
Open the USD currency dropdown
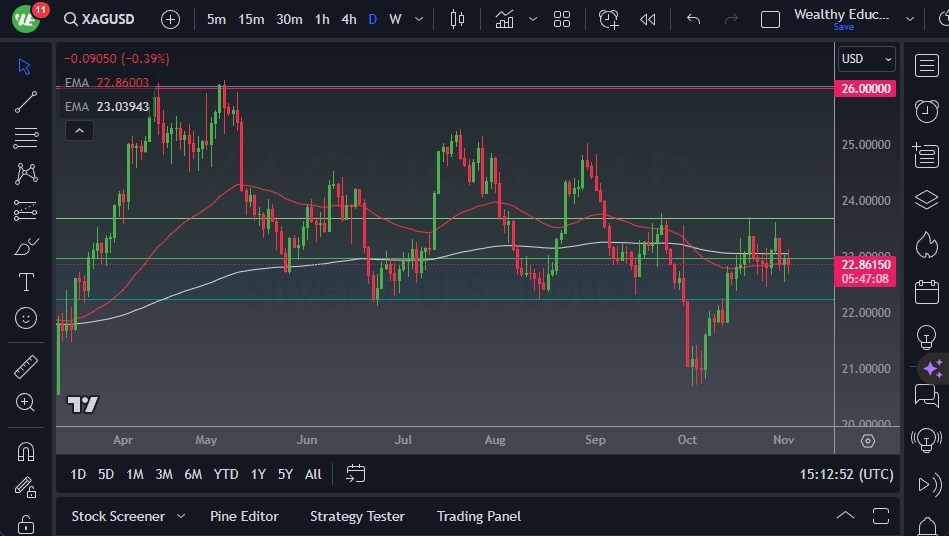[866, 59]
